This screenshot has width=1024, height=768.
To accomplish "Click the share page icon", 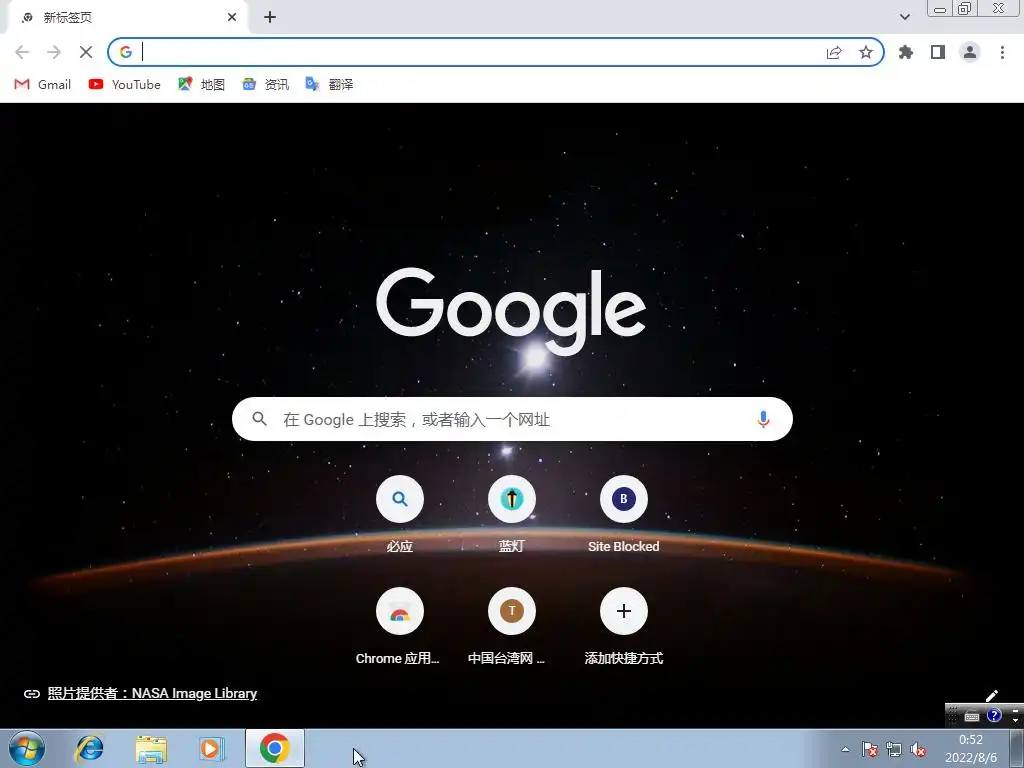I will coord(834,52).
